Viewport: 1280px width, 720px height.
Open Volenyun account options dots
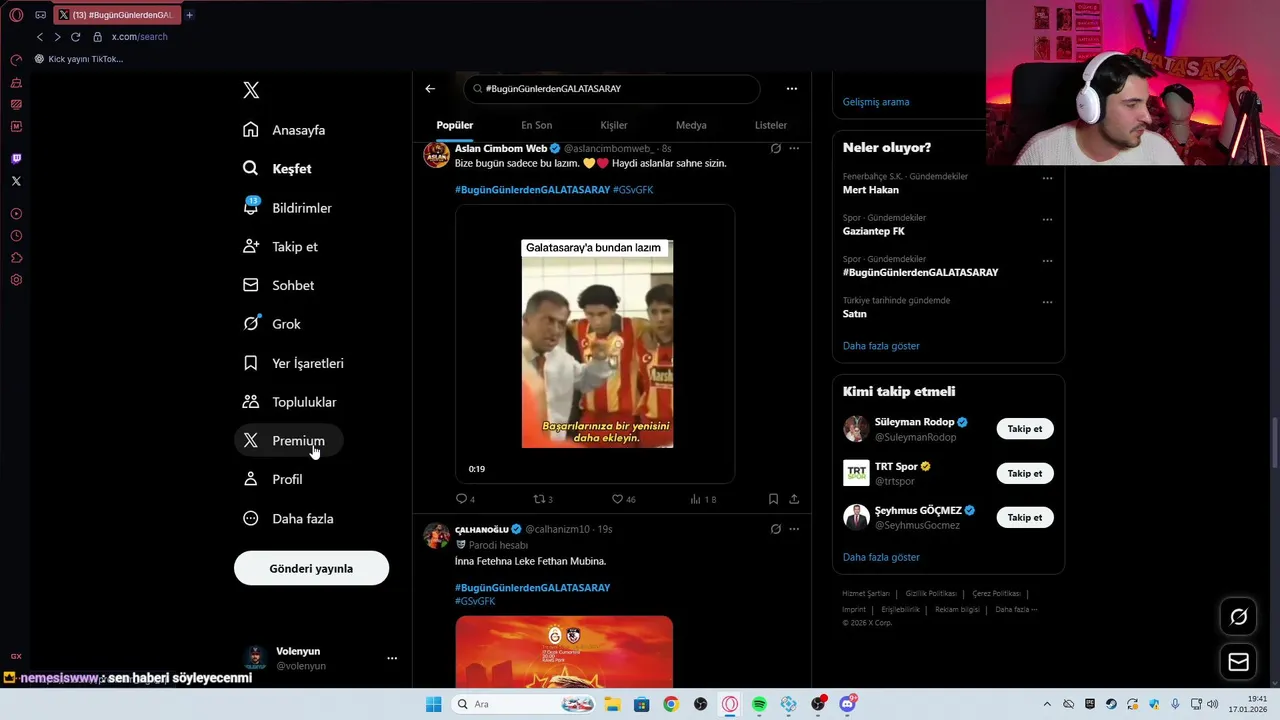click(x=392, y=658)
